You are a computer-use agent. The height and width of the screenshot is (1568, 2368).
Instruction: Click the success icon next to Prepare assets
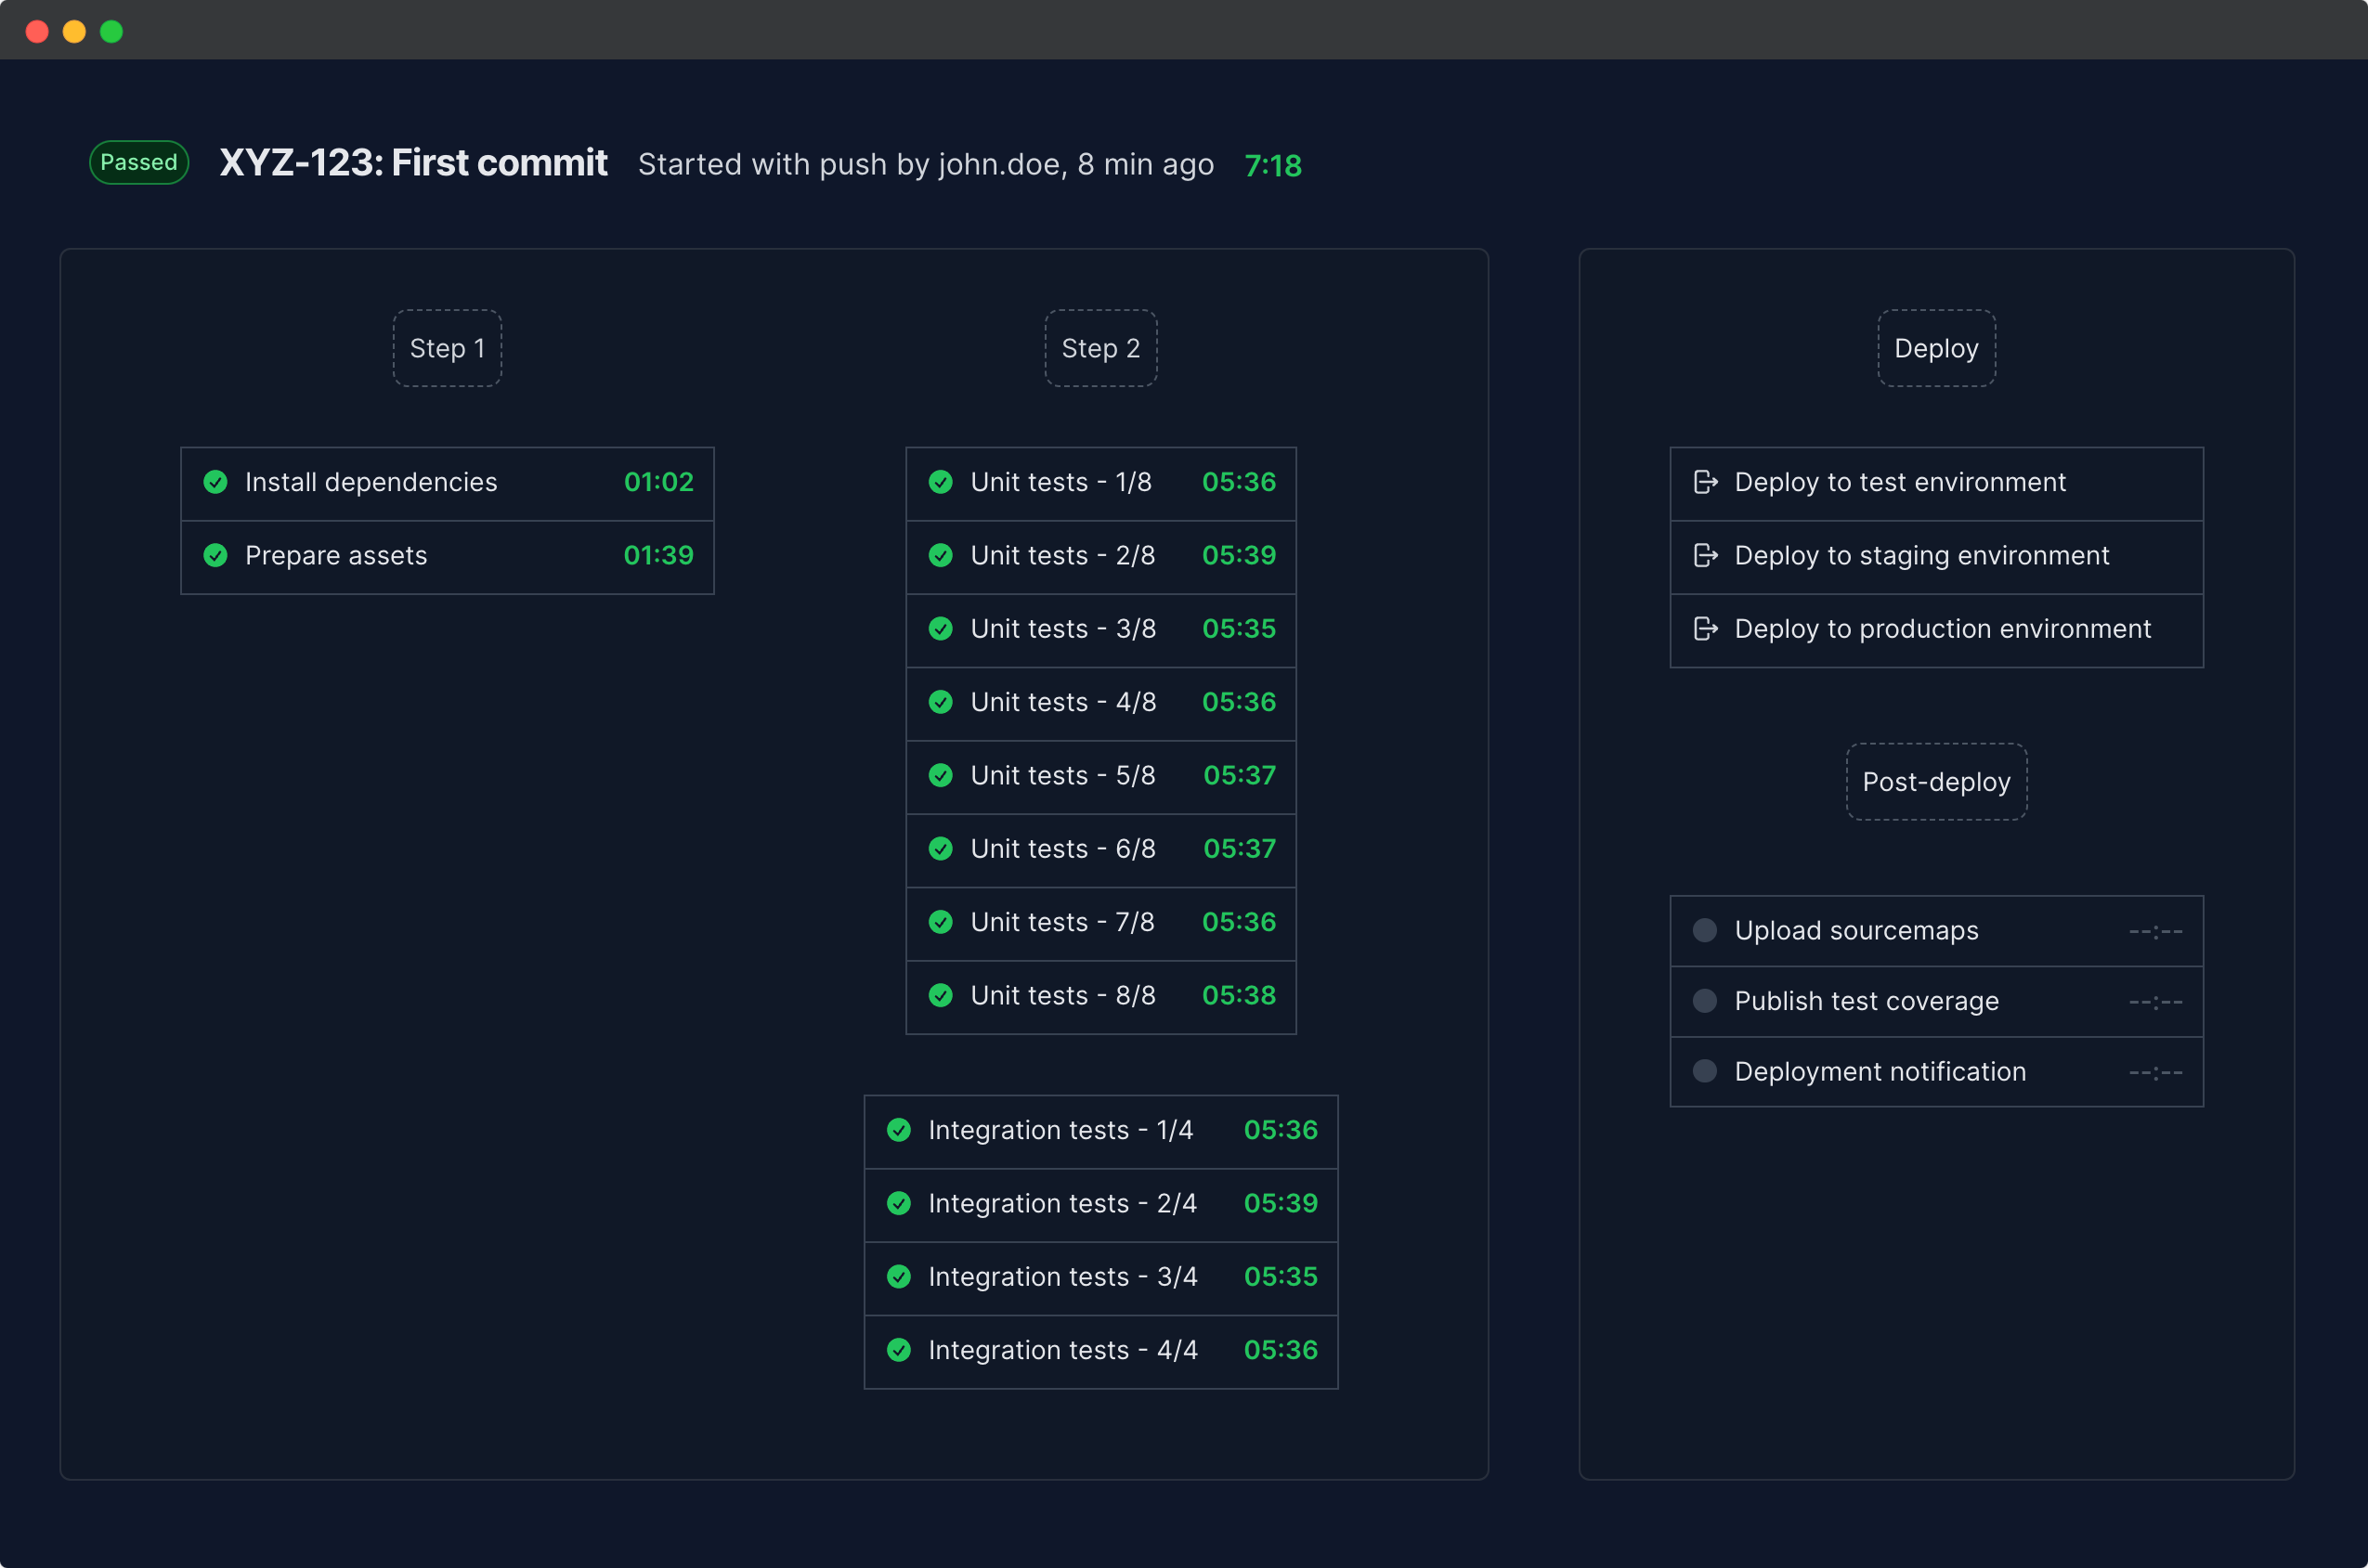(x=216, y=556)
